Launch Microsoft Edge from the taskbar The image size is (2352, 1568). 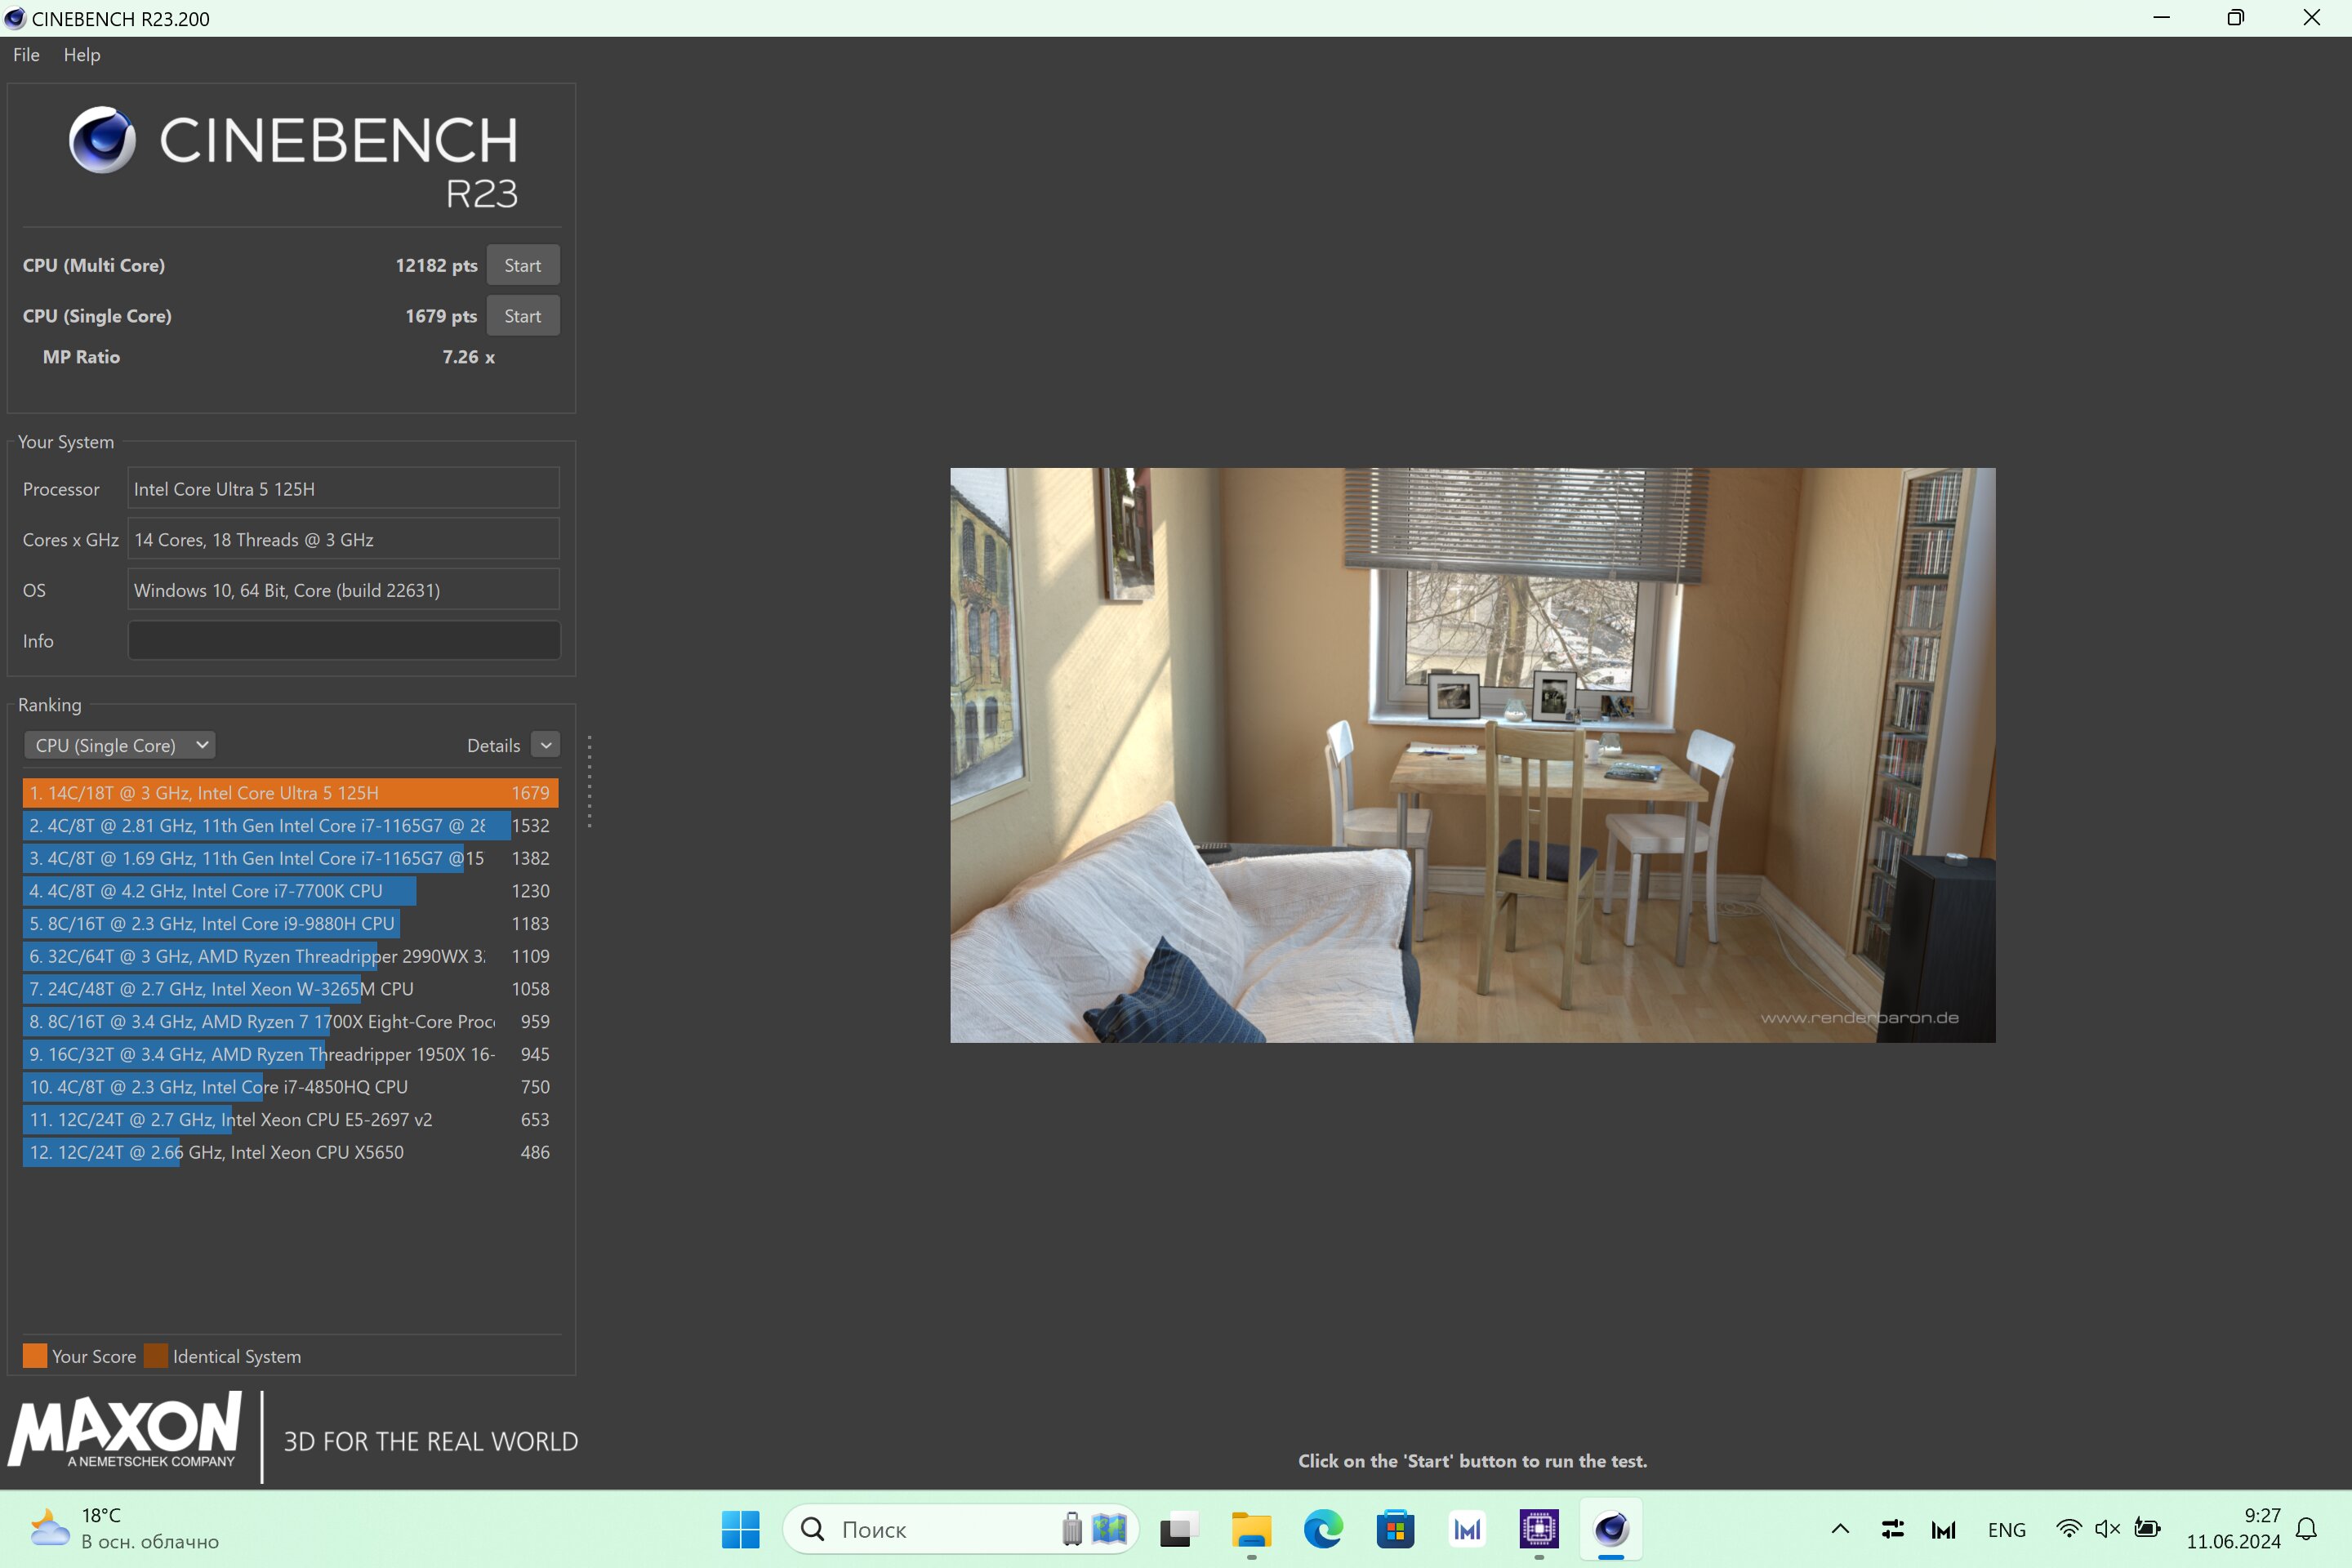click(x=1323, y=1529)
